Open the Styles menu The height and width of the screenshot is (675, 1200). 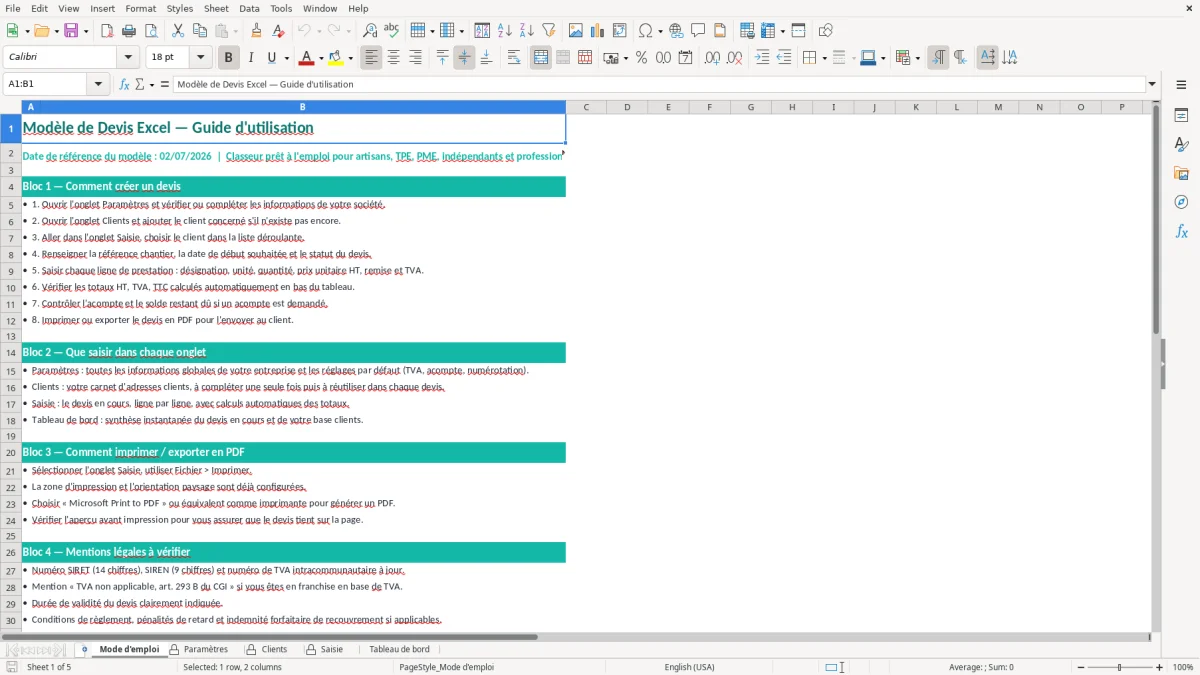tap(180, 8)
